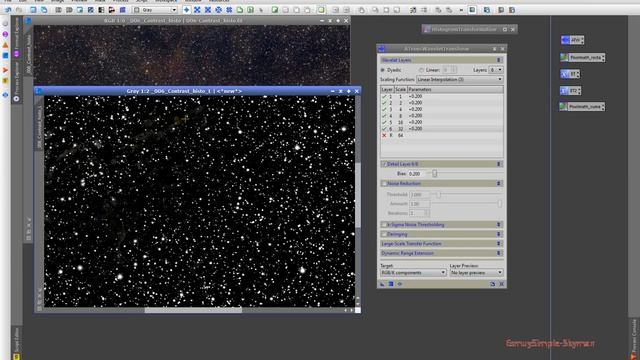Click the red arrow icon in left sidebar
The height and width of the screenshot is (360, 640).
5,71
